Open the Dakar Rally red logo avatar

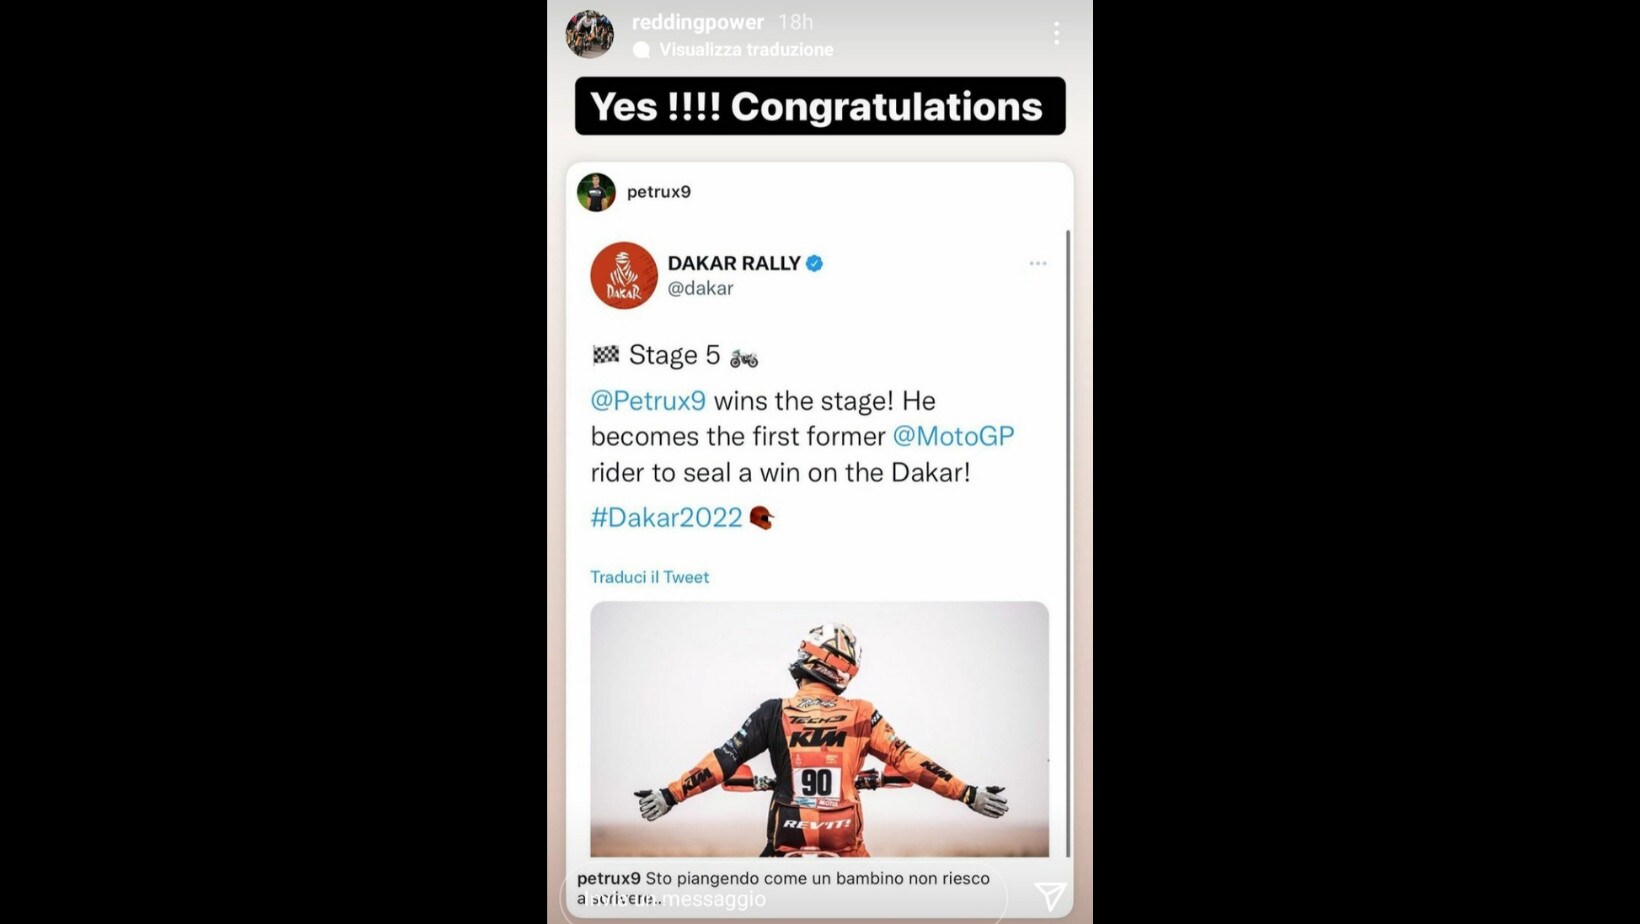pyautogui.click(x=624, y=275)
